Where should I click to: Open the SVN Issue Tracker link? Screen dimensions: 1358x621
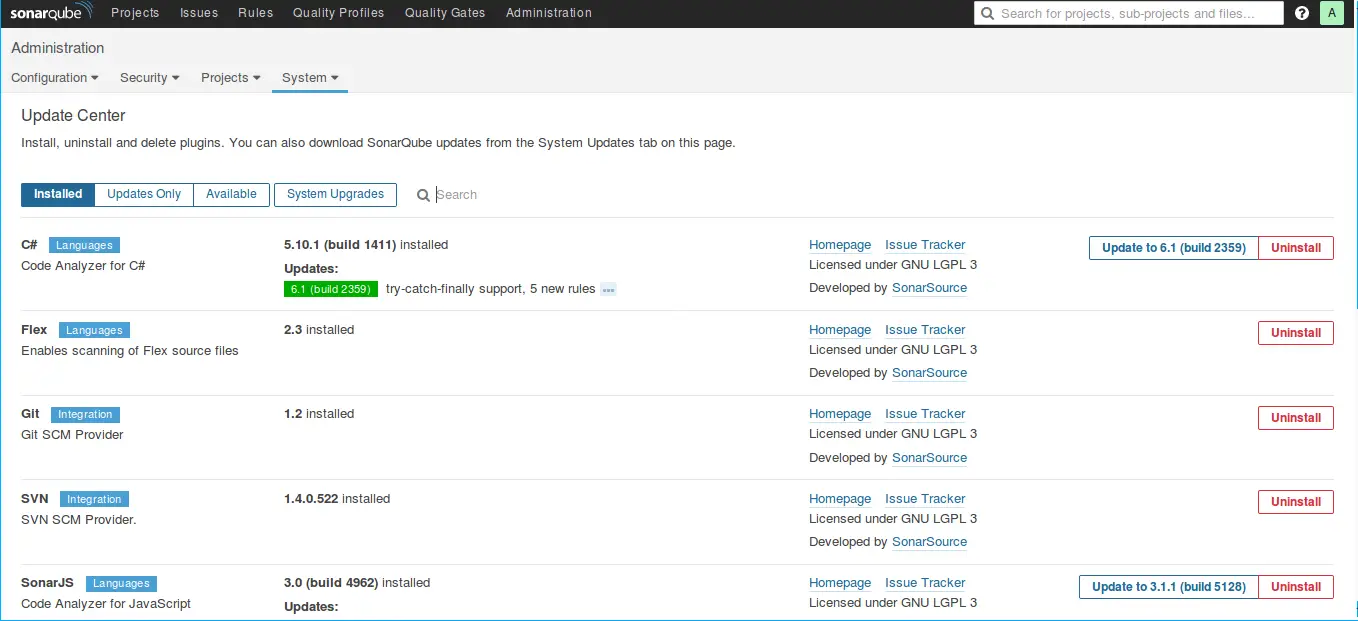[925, 499]
